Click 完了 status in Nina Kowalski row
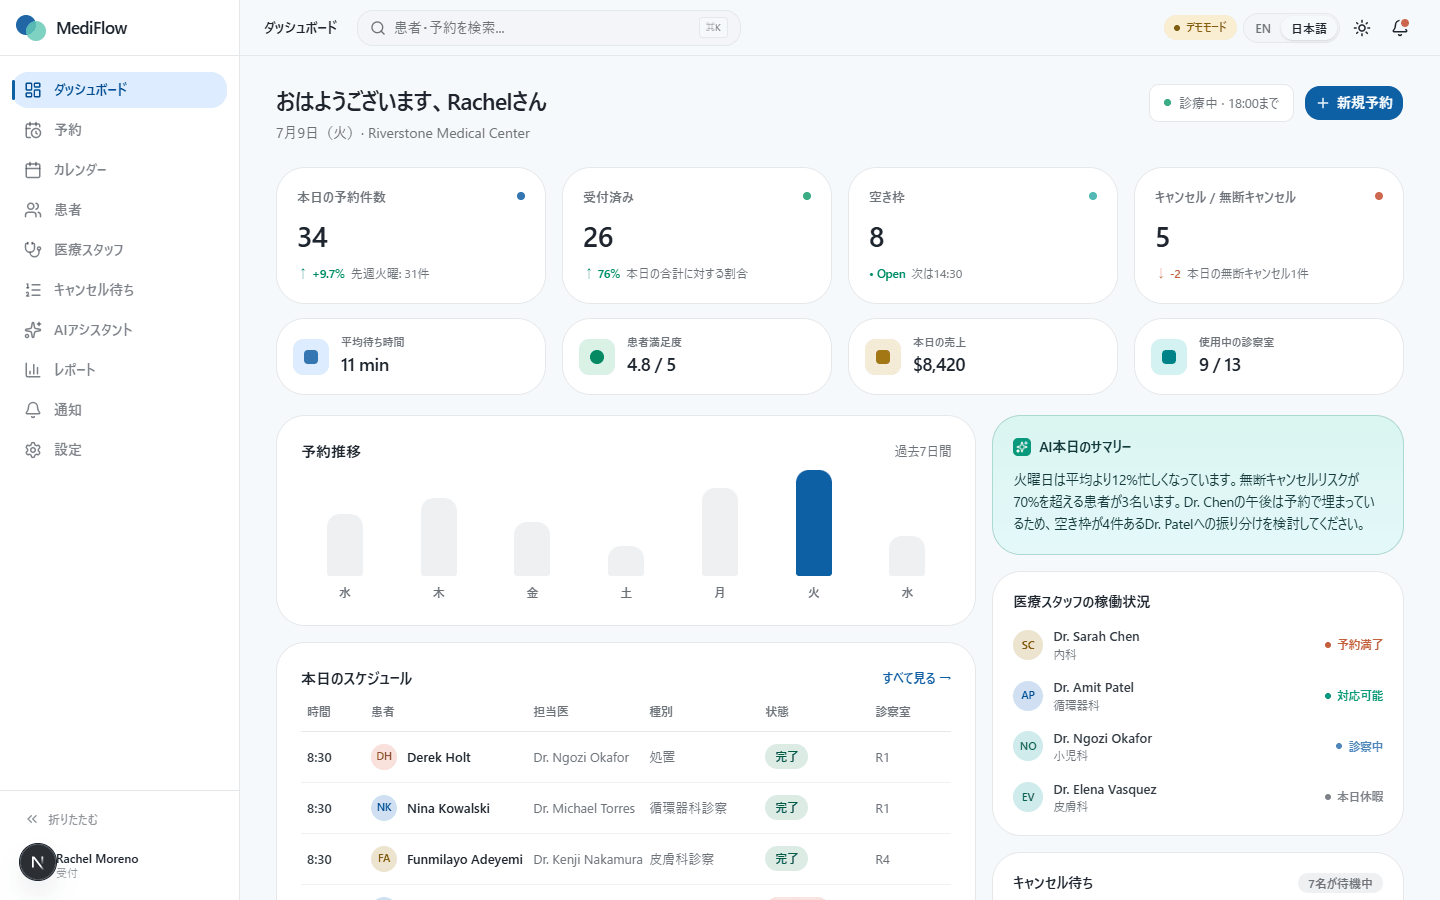The width and height of the screenshot is (1440, 900). pos(786,808)
